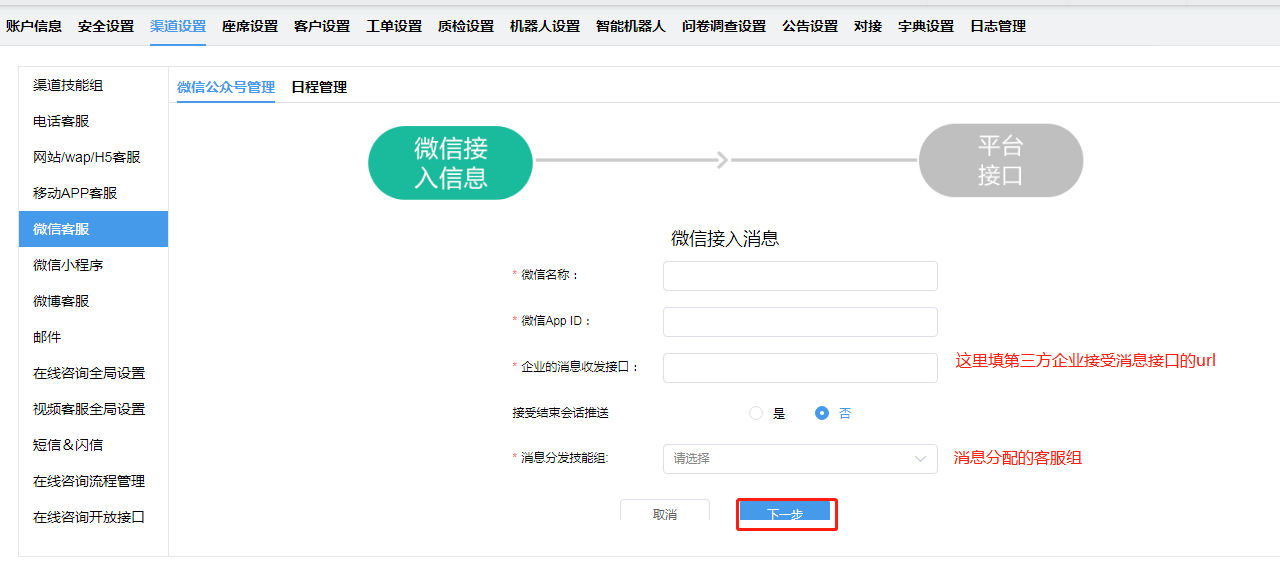Select 是 for 接受结束会话推送
This screenshot has width=1280, height=570.
click(x=756, y=413)
